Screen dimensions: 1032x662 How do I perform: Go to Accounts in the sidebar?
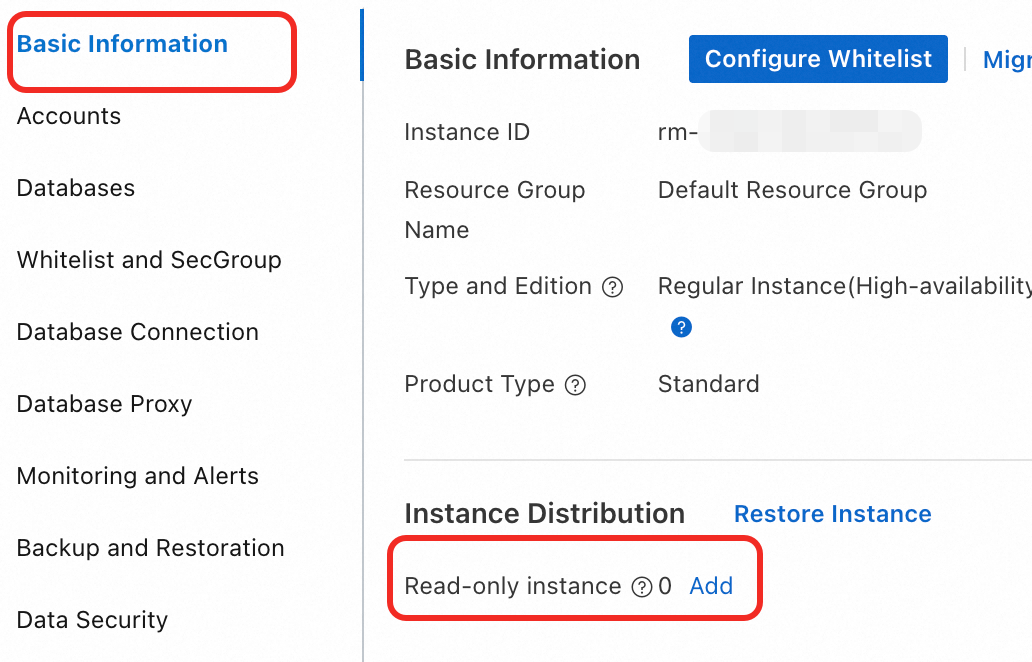pos(69,116)
